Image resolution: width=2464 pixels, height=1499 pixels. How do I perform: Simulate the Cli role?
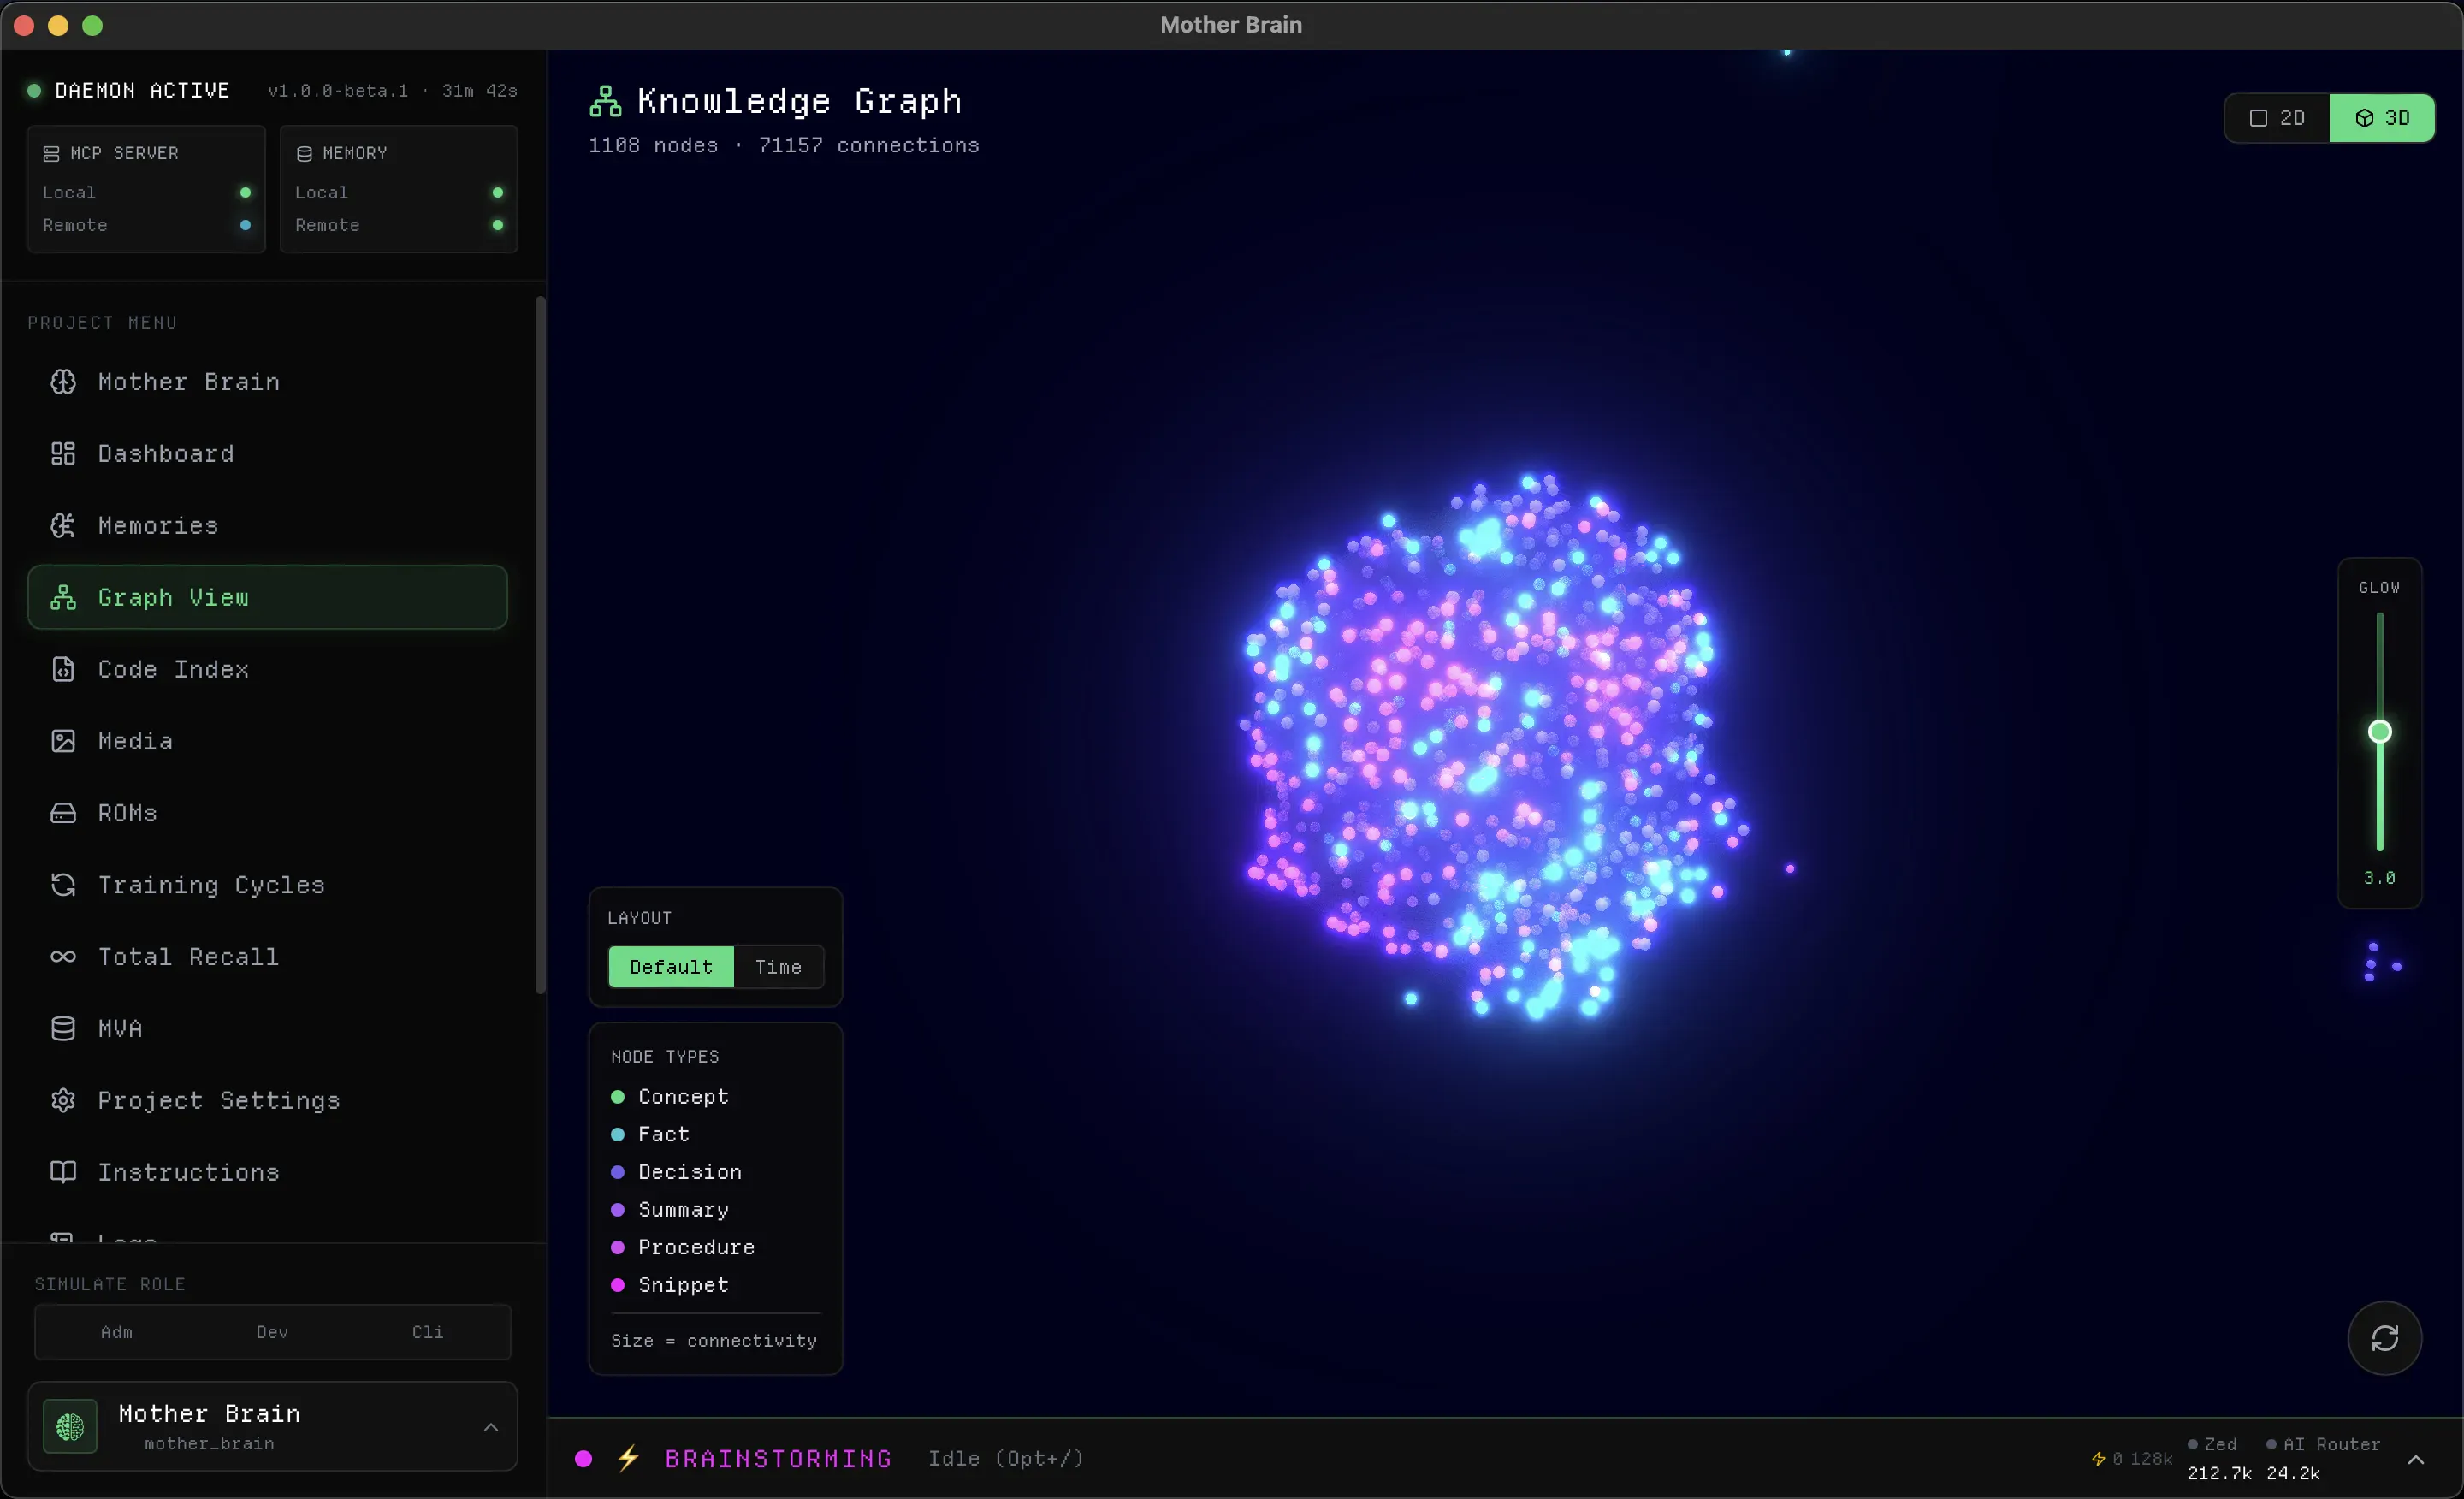[x=427, y=1332]
